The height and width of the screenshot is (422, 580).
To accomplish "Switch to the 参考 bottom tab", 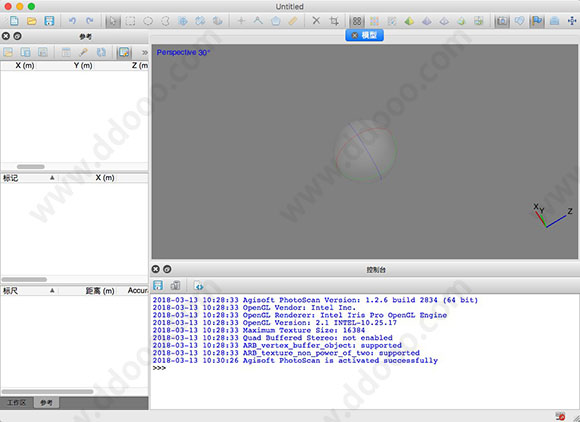I will (x=46, y=403).
